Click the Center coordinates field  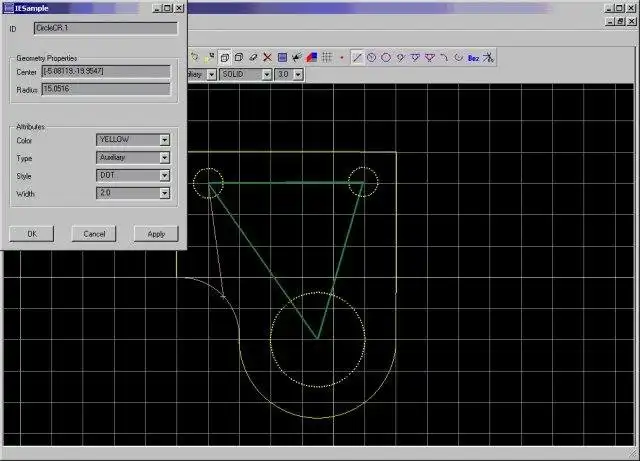point(106,71)
